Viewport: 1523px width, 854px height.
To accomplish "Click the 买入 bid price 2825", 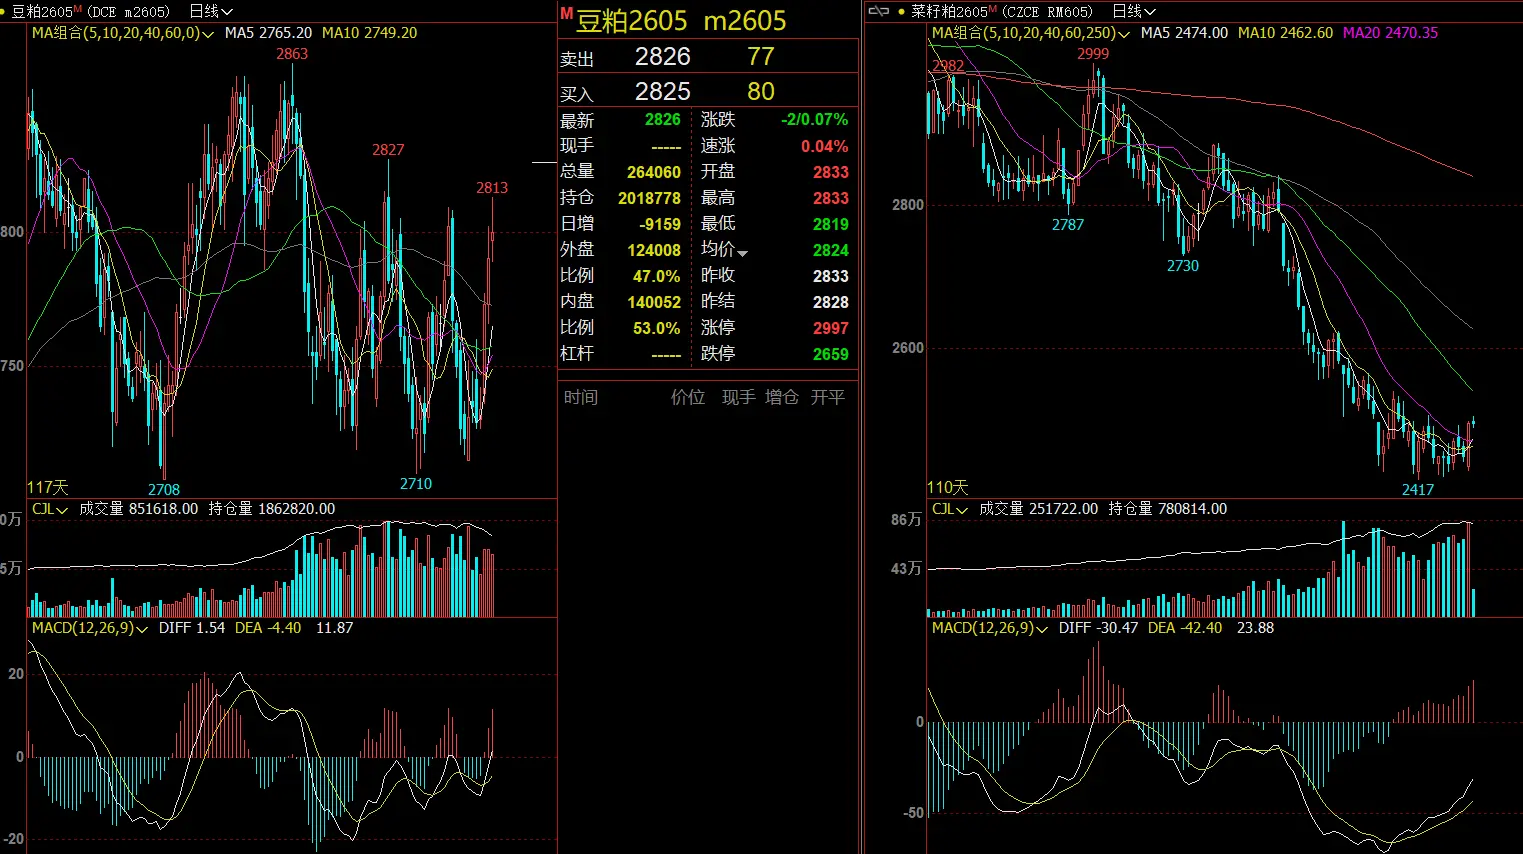I will pyautogui.click(x=662, y=92).
